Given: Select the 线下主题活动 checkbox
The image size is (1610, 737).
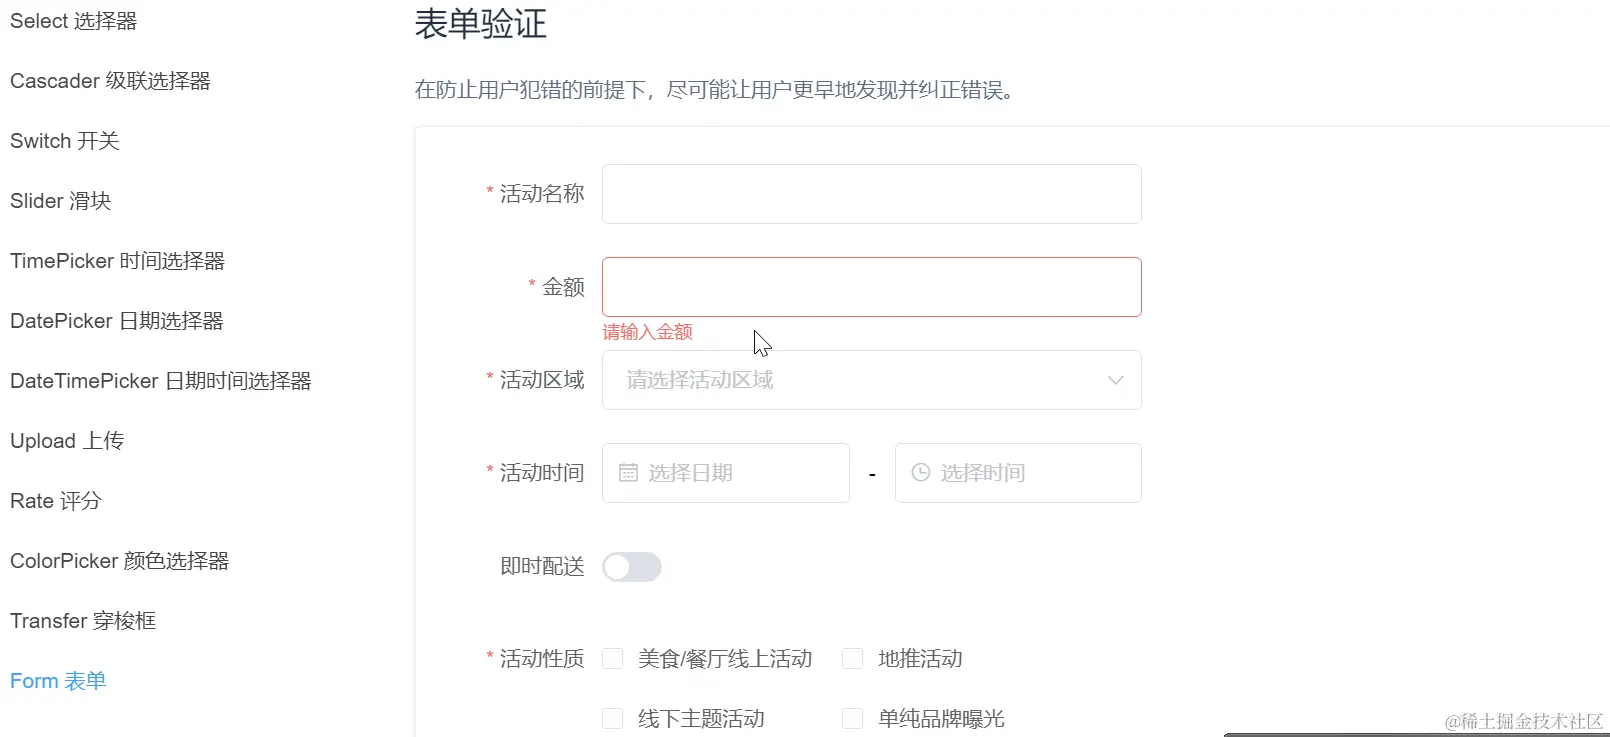Looking at the screenshot, I should (x=612, y=718).
